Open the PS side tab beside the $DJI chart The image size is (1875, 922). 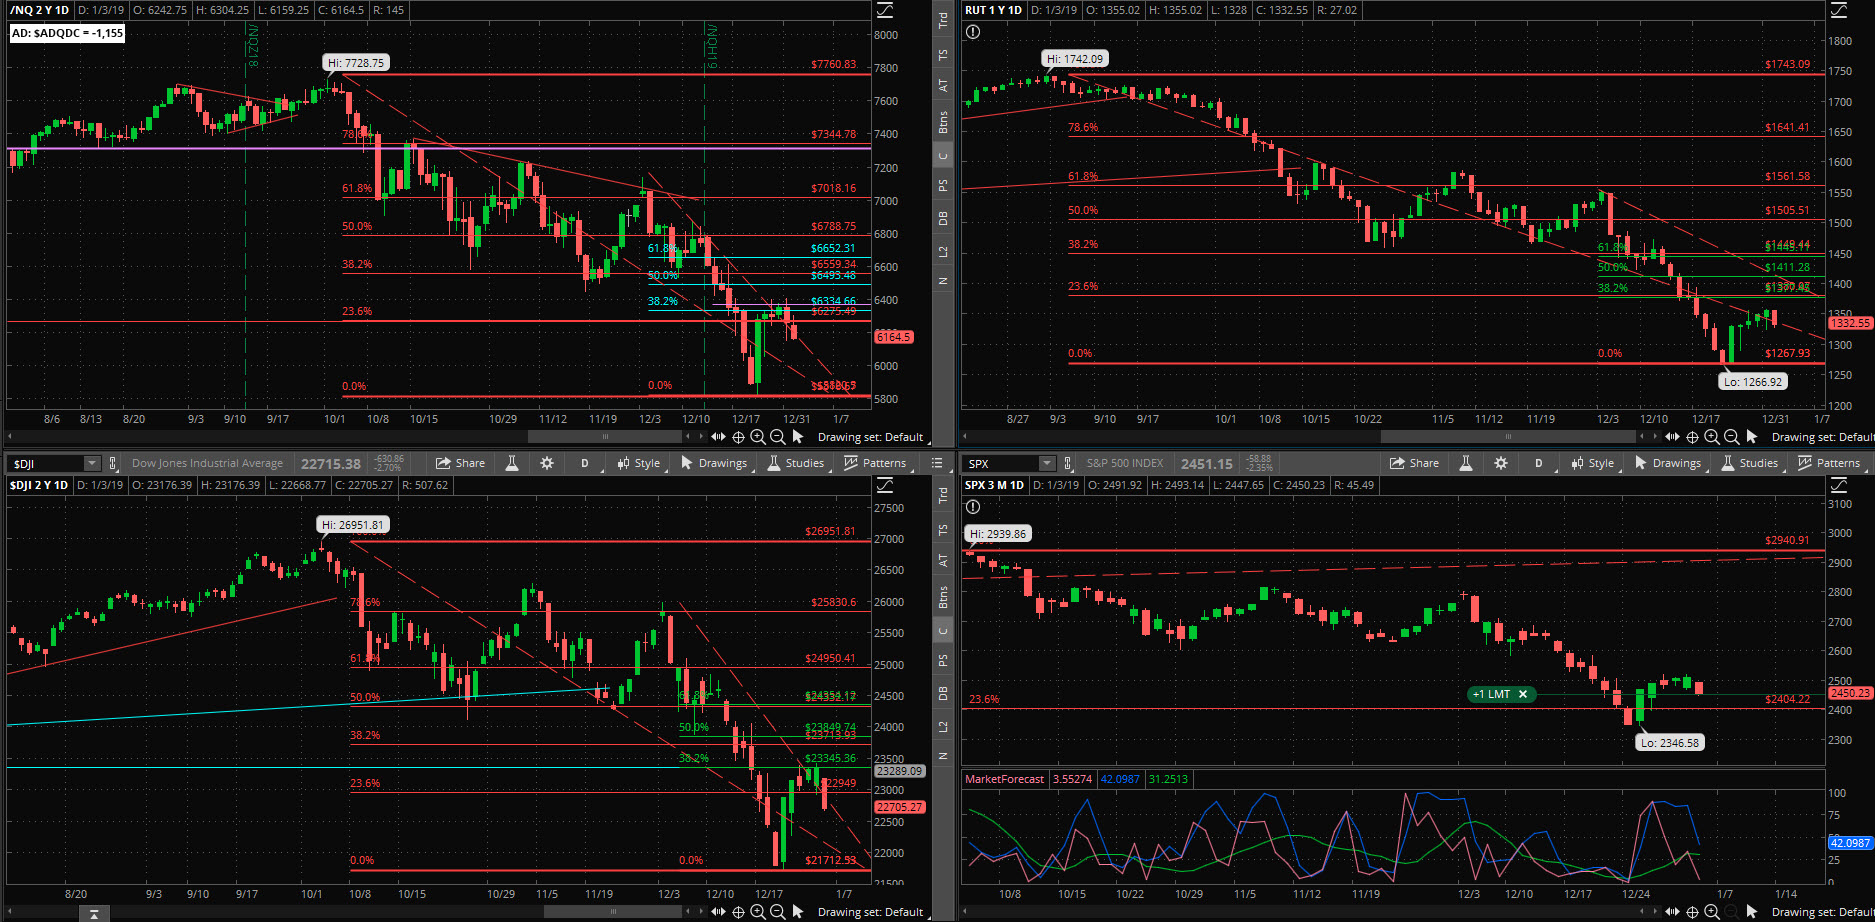(x=942, y=660)
